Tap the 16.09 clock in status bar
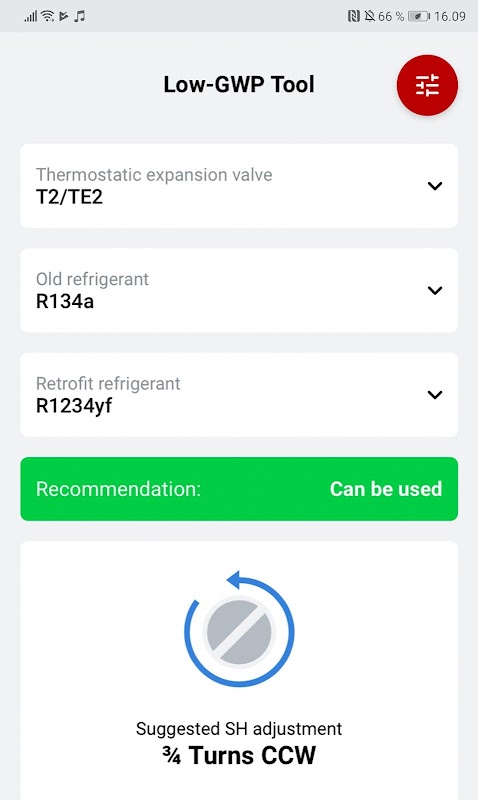 pos(449,16)
